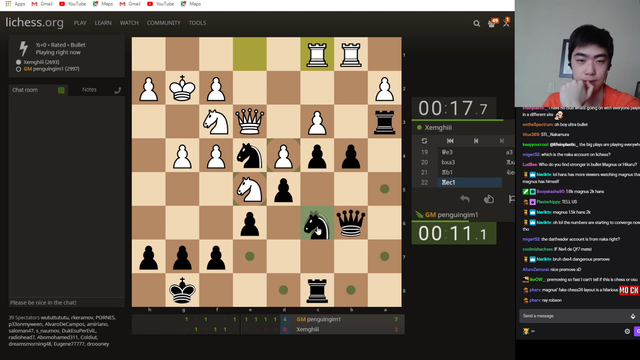Viewport: 640px width, 360px height.
Task: Open the notifications icon with badge 1
Action: point(506,23)
